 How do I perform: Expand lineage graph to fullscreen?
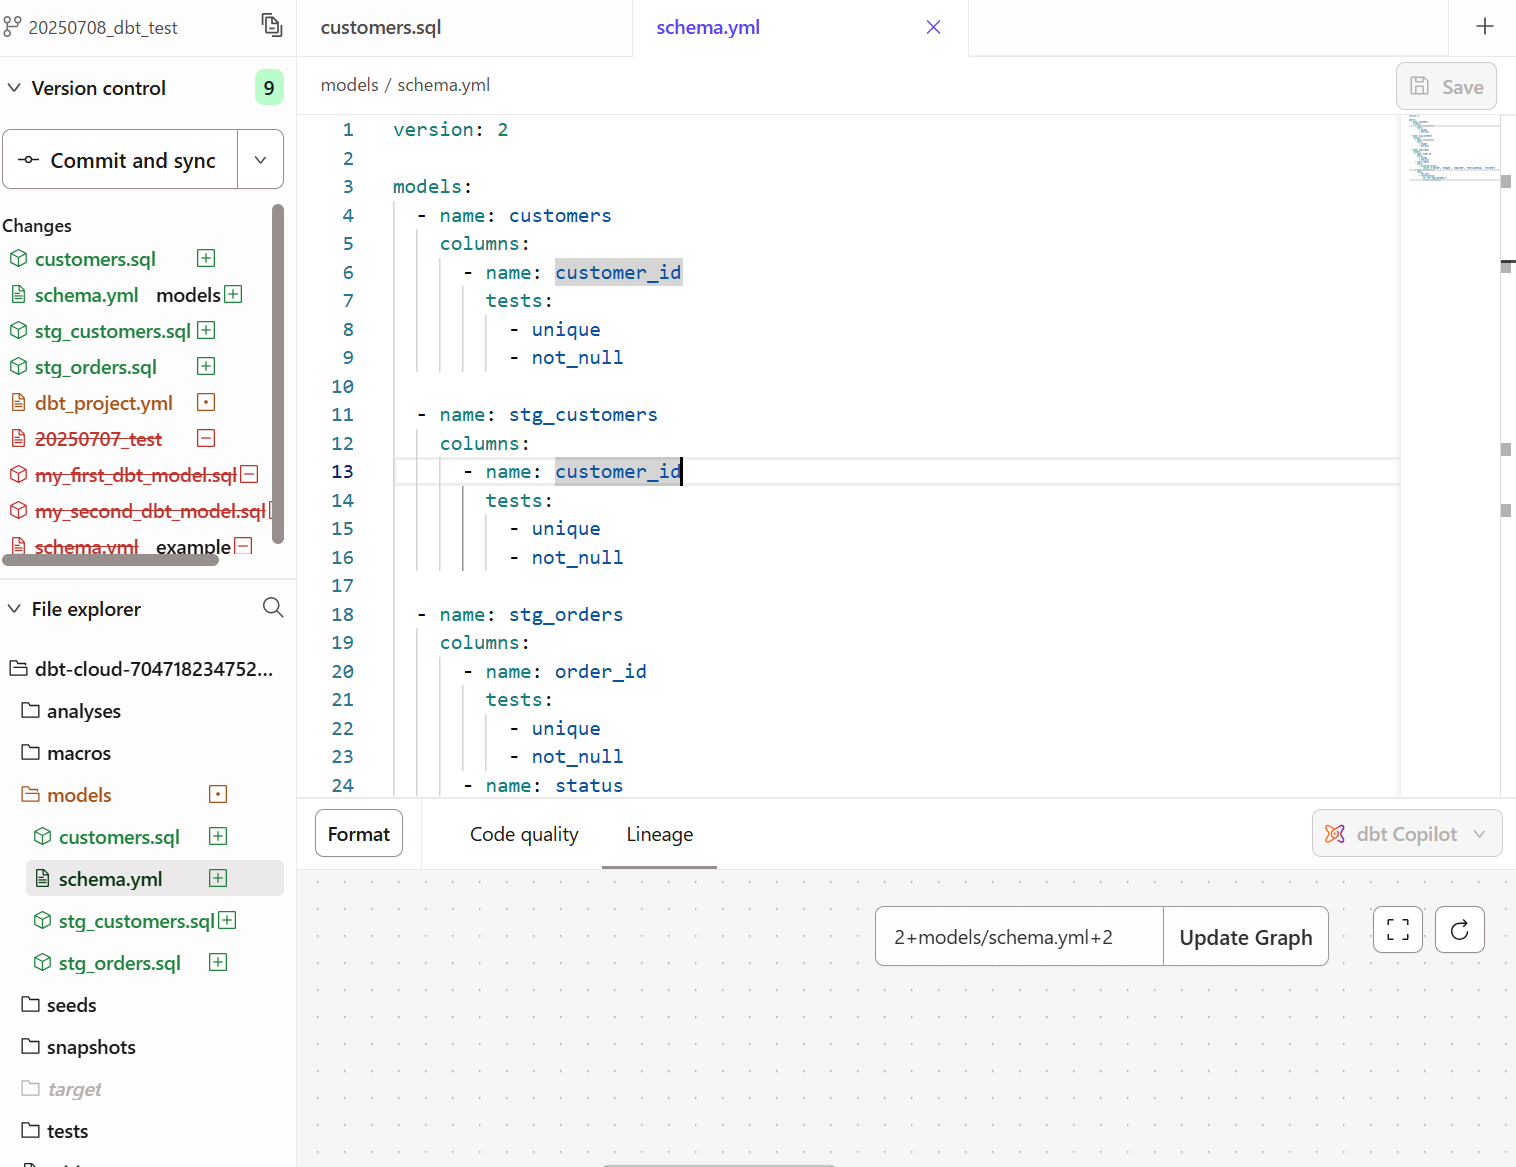(x=1398, y=930)
